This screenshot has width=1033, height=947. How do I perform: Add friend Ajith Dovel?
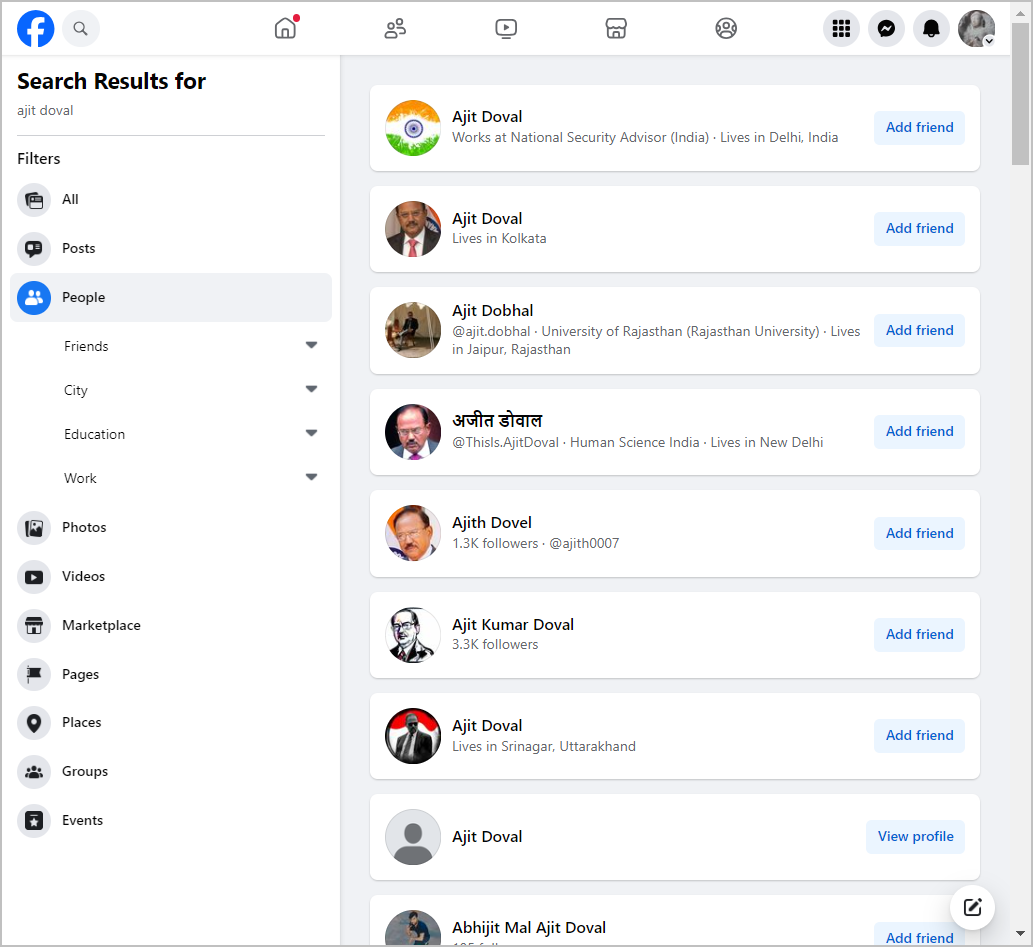point(919,533)
